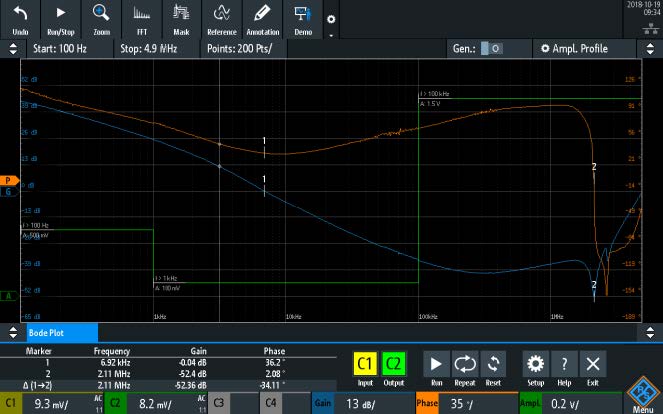This screenshot has height=414, width=663.
Task: Select the Mask test tool
Action: point(181,18)
